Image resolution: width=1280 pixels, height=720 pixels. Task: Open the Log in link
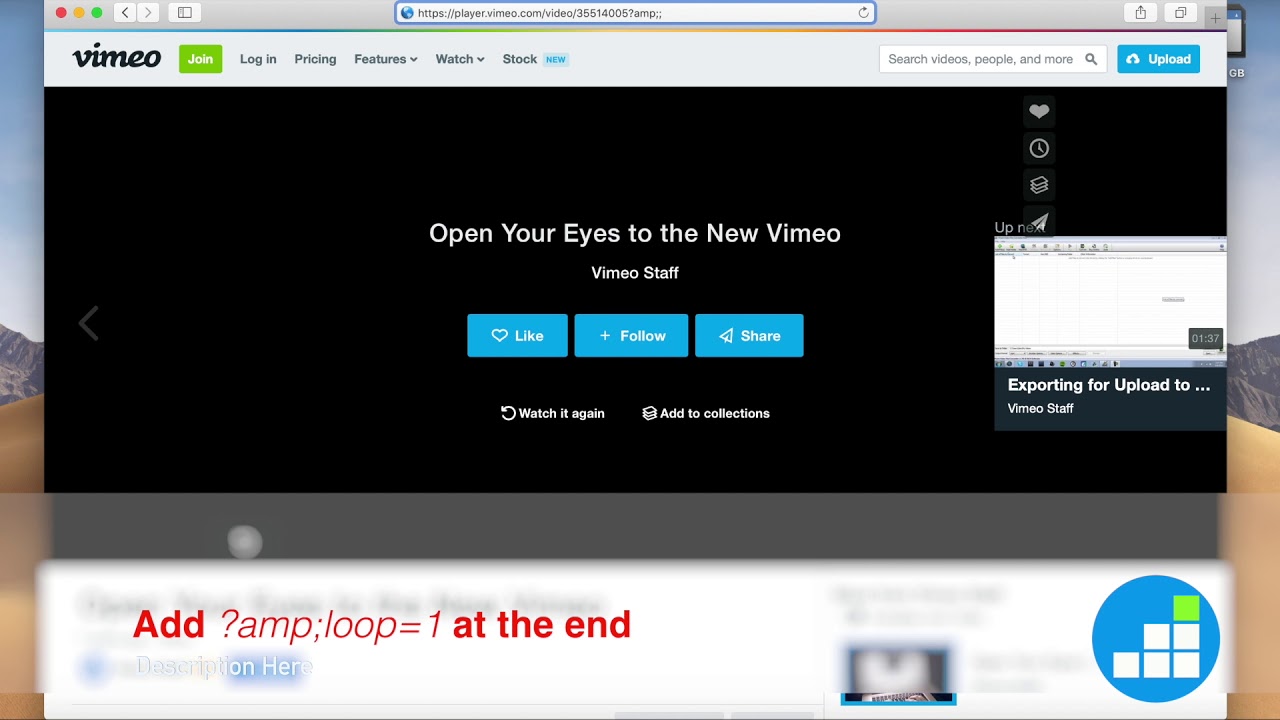(258, 59)
